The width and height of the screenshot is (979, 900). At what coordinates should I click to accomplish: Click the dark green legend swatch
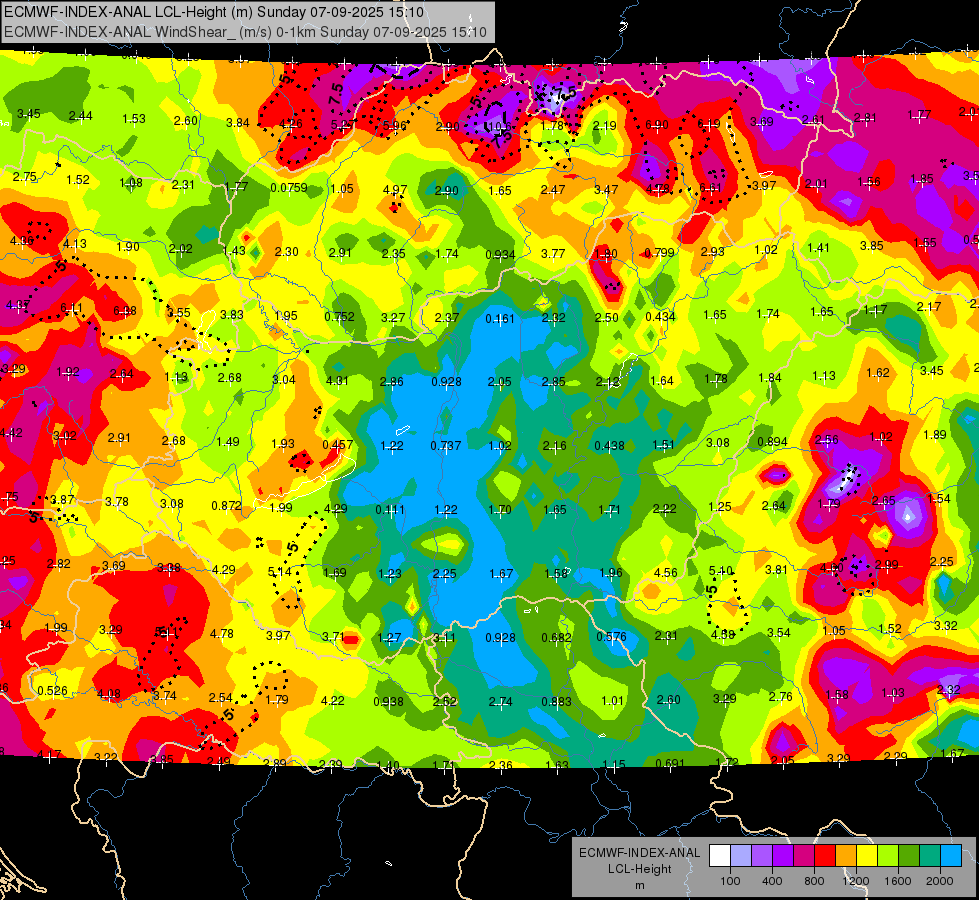pyautogui.click(x=909, y=855)
